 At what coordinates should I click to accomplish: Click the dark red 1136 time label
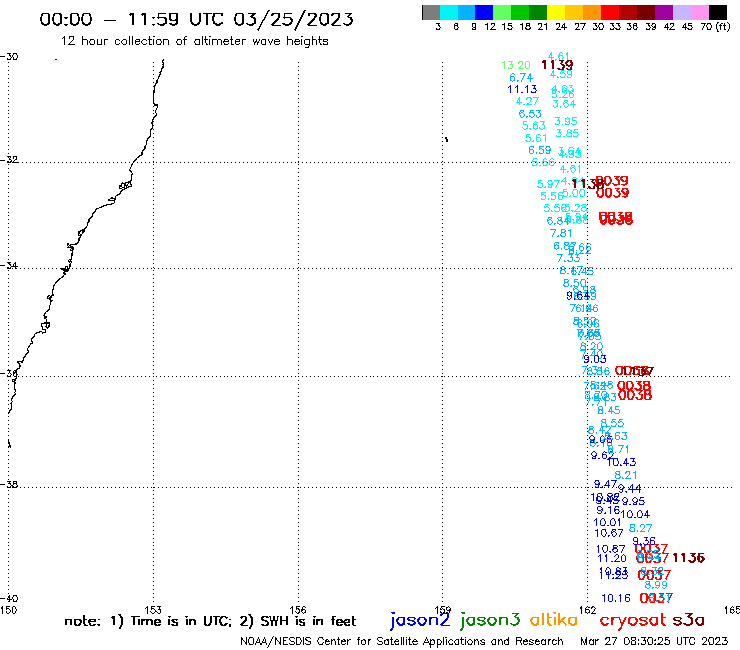pyautogui.click(x=689, y=558)
